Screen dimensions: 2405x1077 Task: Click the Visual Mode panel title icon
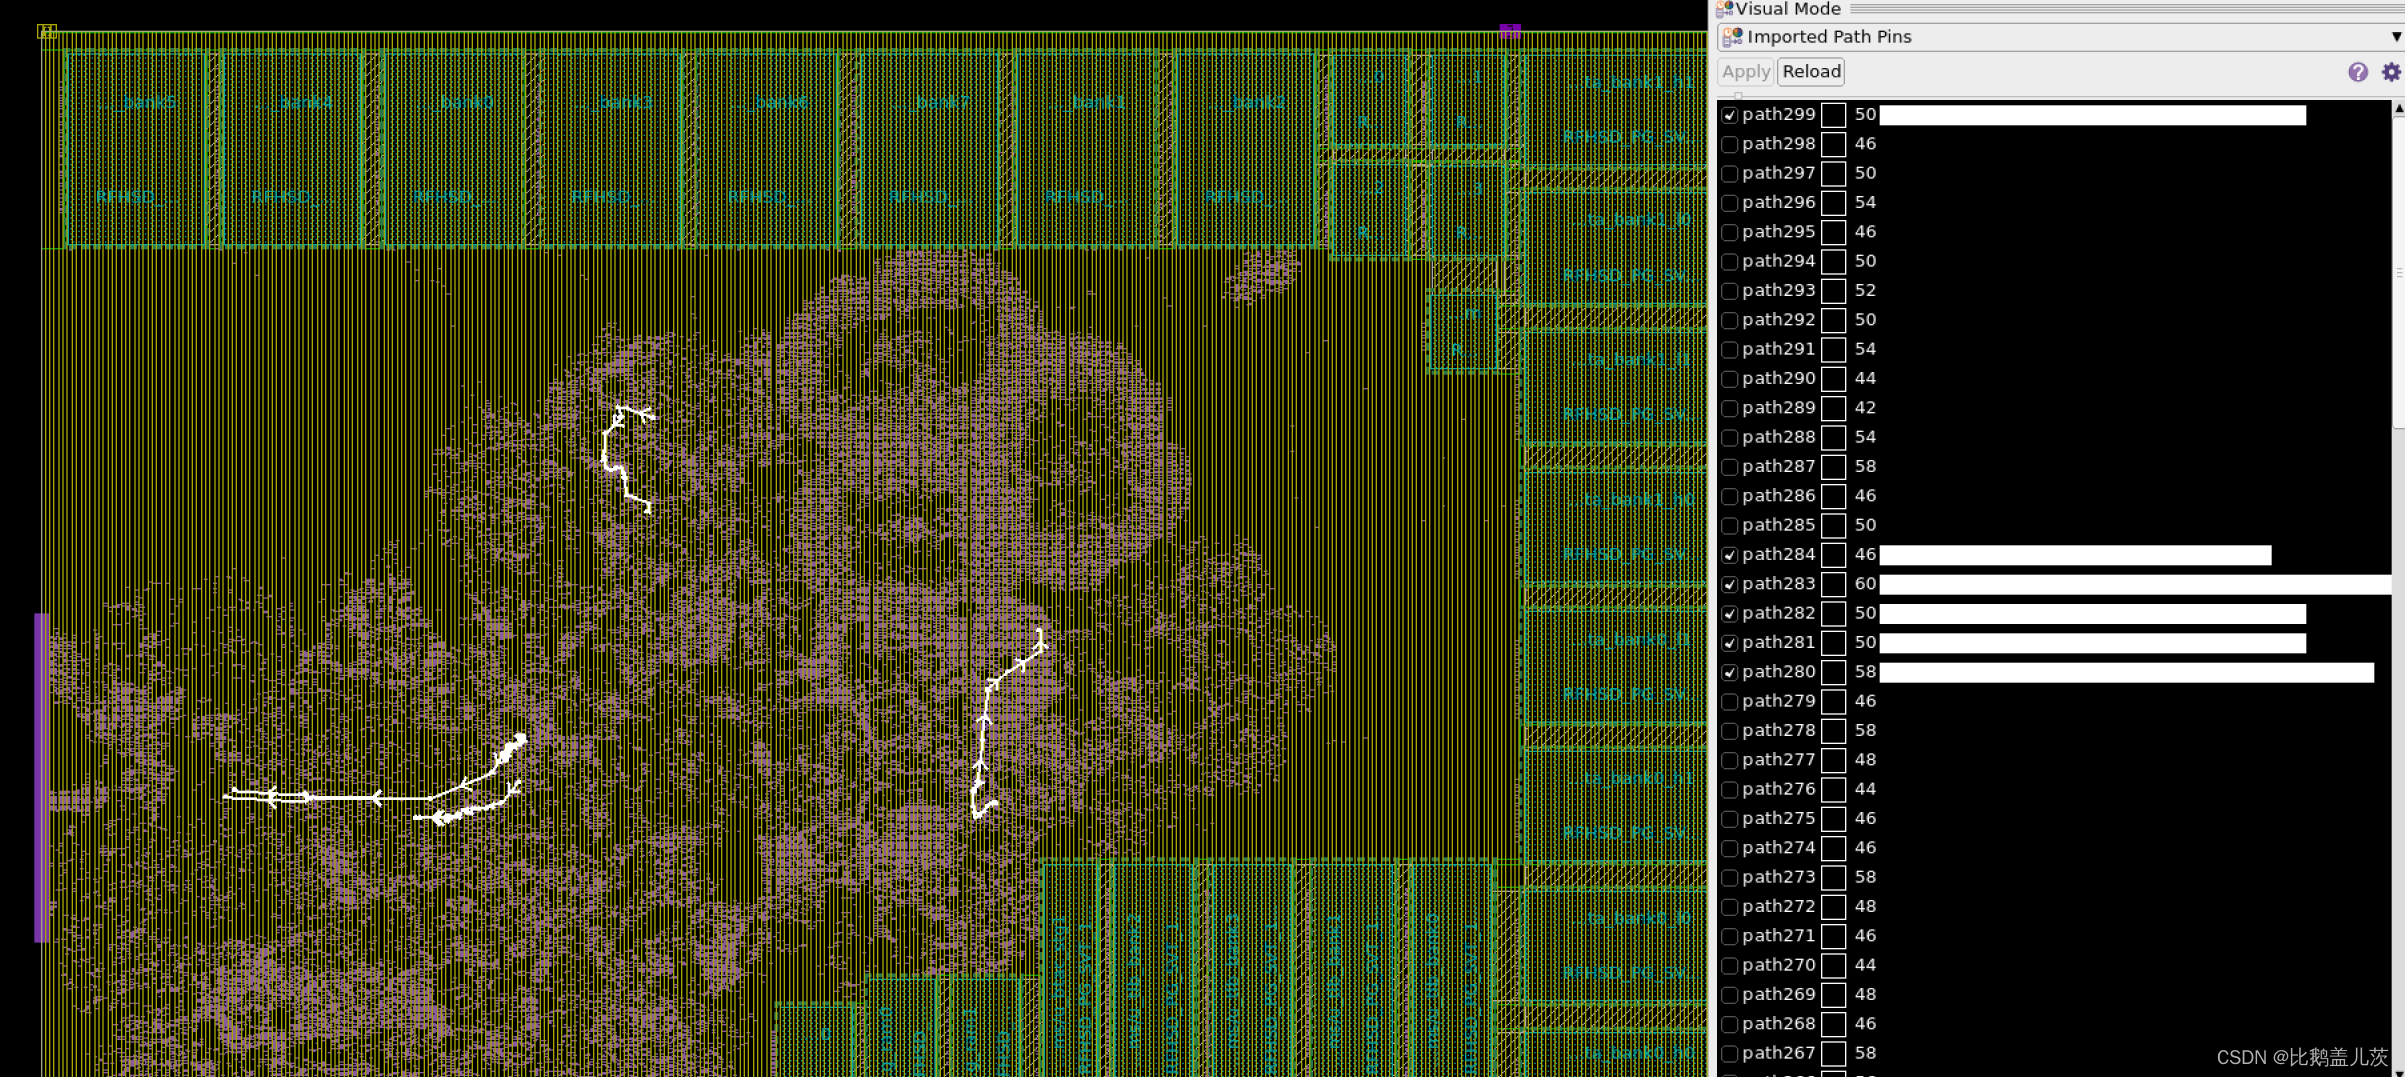click(x=1725, y=9)
